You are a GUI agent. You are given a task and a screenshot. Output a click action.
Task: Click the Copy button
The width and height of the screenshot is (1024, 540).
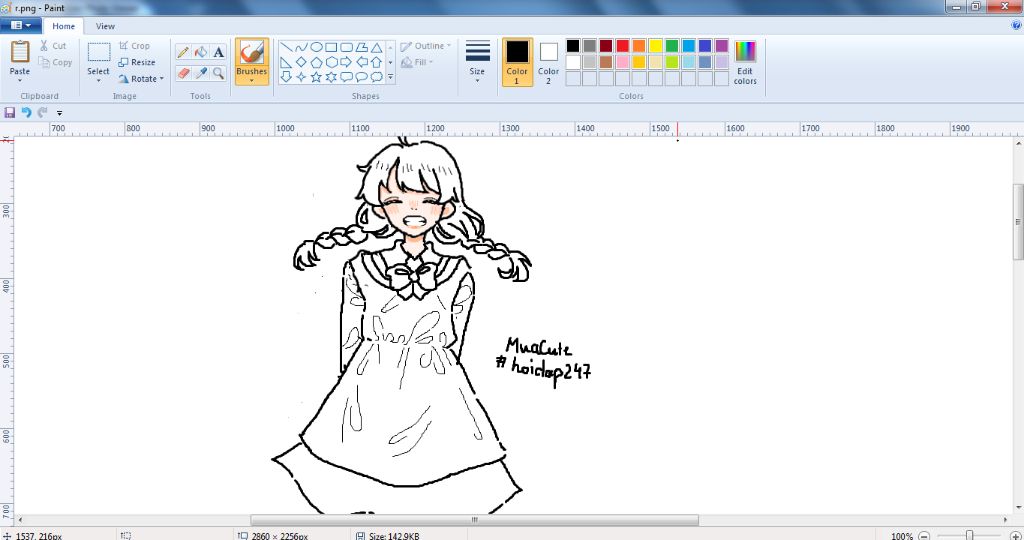click(55, 62)
